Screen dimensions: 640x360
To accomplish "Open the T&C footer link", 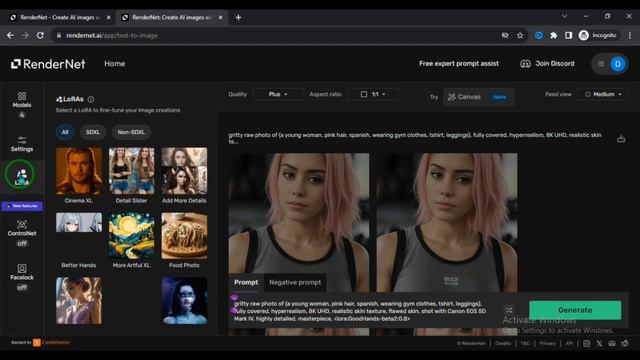I will pos(525,344).
